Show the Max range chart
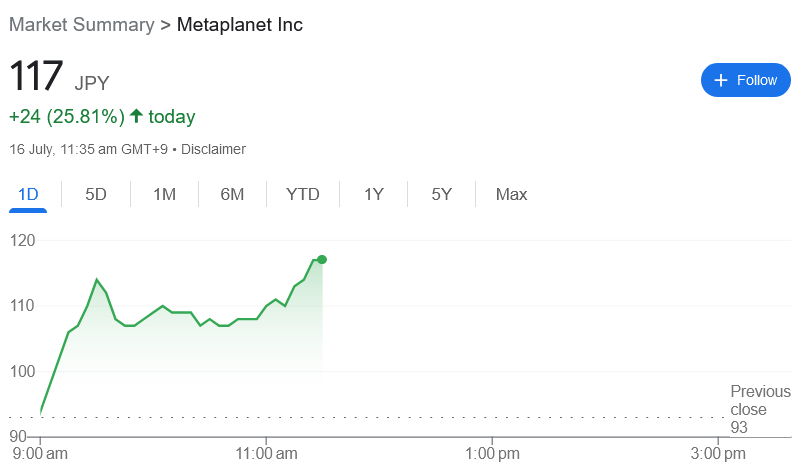This screenshot has width=802, height=474. click(x=511, y=194)
